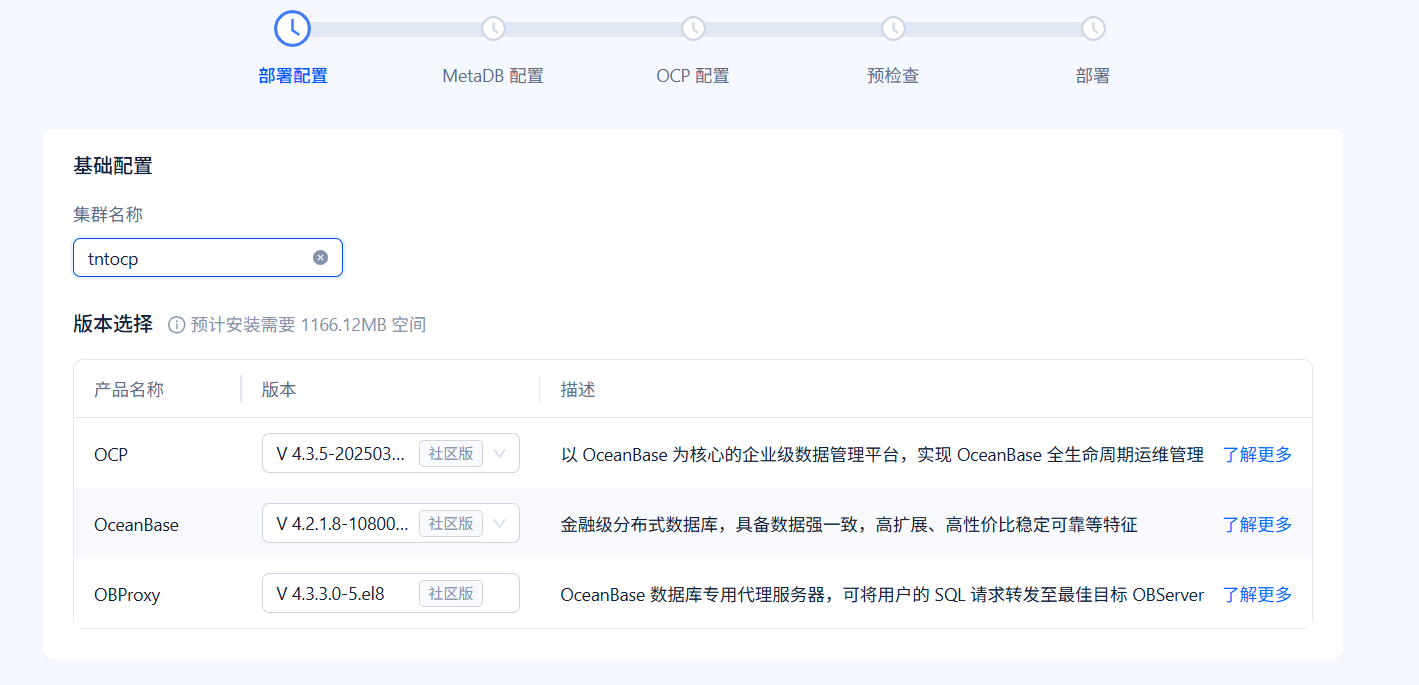The image size is (1419, 685).
Task: Click the 产品名称 column header
Action: [129, 390]
